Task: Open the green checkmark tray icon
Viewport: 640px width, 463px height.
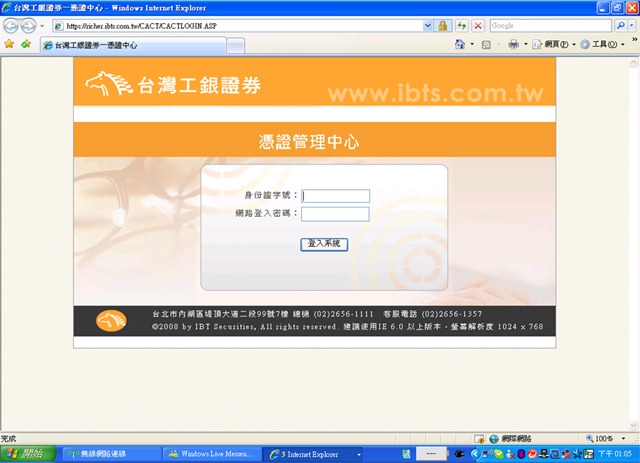Action: pos(498,454)
